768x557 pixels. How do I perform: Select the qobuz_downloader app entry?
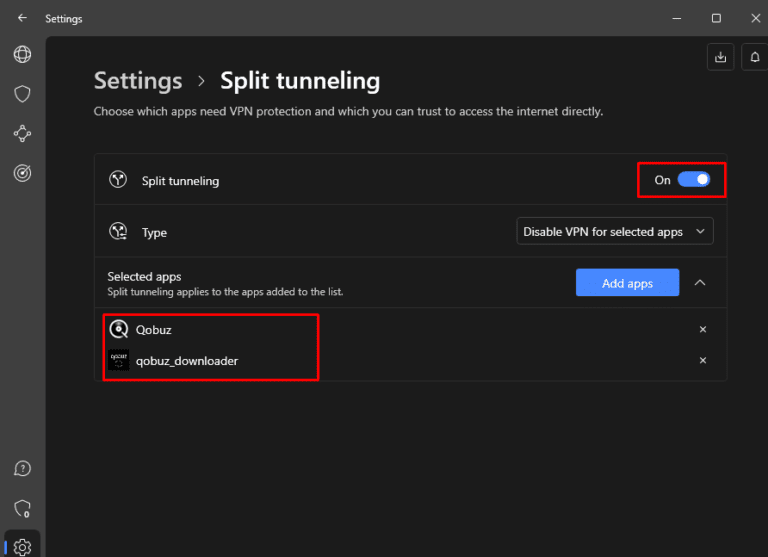click(187, 360)
